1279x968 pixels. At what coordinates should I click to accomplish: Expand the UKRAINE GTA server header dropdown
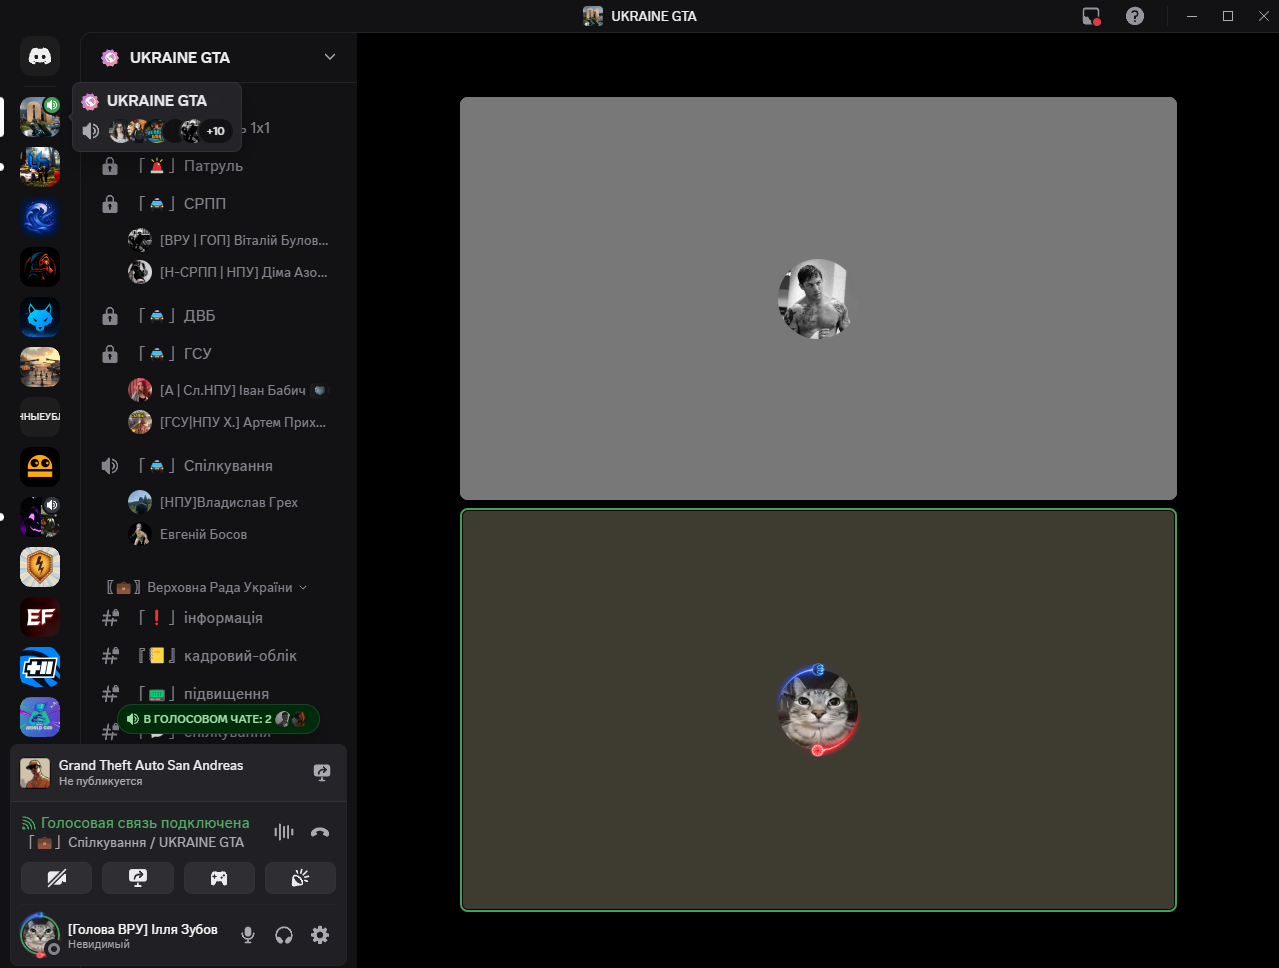coord(329,57)
